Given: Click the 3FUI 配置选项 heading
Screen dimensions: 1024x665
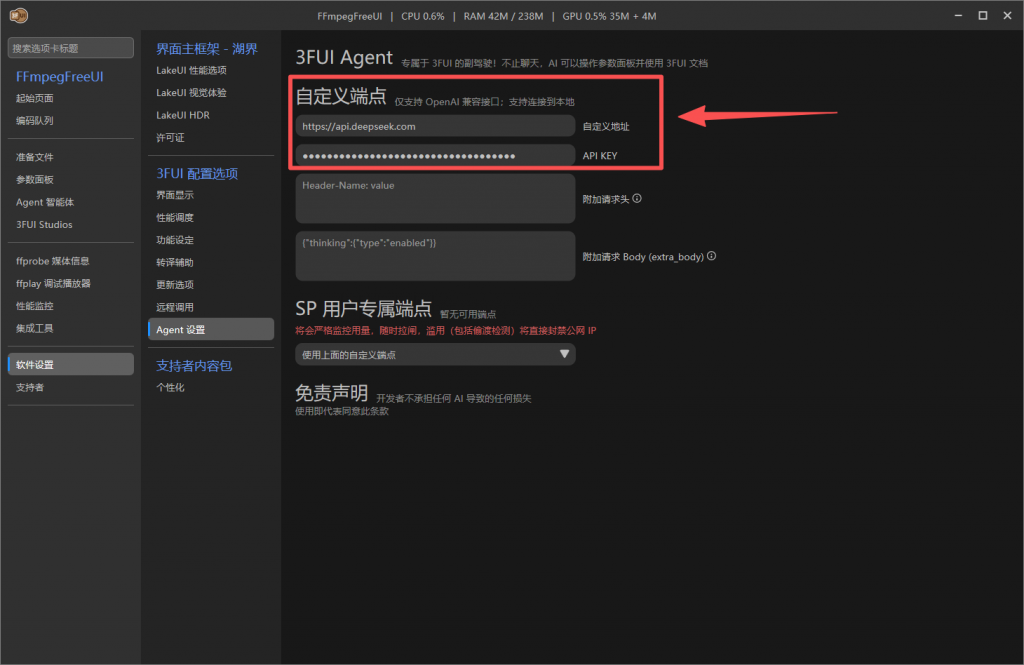Looking at the screenshot, I should pos(197,173).
